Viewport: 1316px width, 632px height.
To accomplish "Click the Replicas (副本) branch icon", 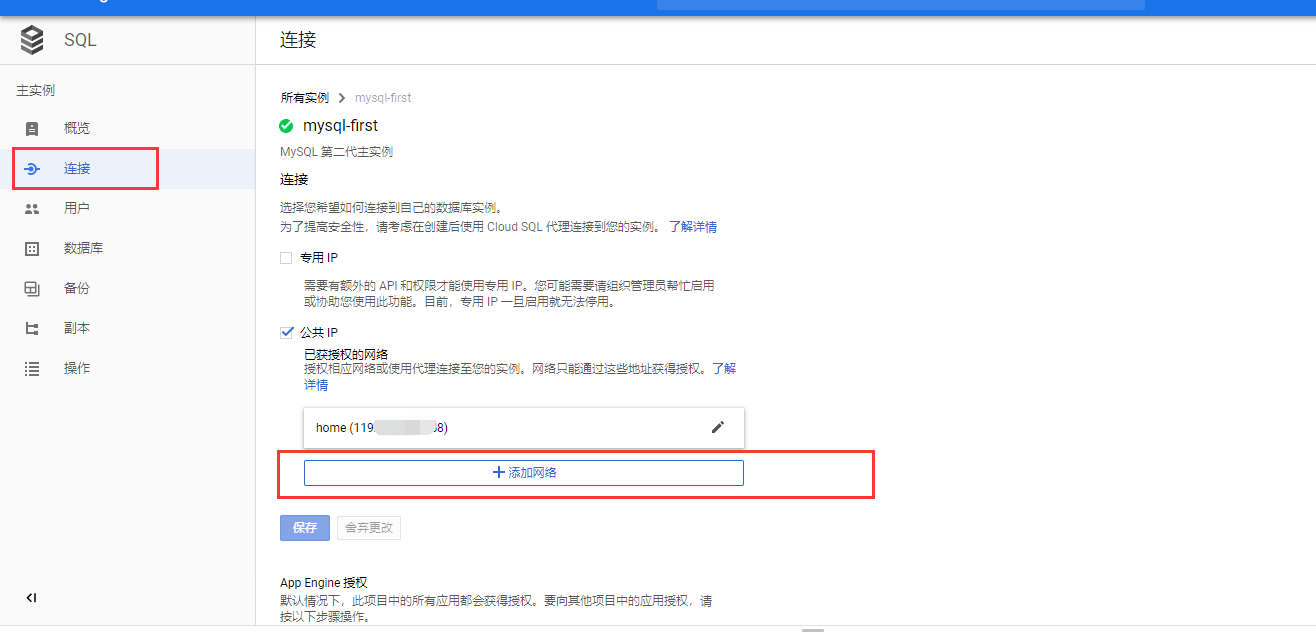I will [x=32, y=329].
